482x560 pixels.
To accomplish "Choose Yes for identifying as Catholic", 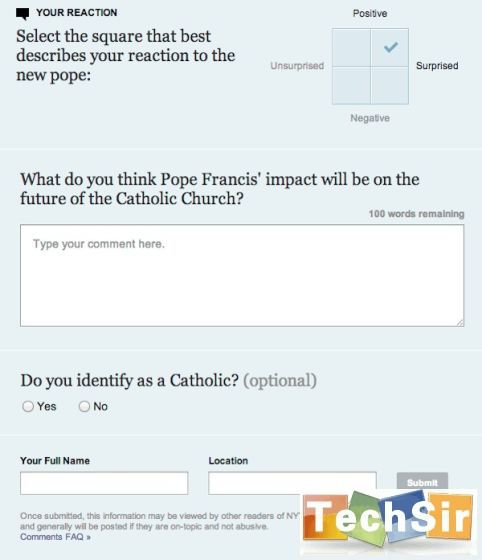I will coord(28,406).
